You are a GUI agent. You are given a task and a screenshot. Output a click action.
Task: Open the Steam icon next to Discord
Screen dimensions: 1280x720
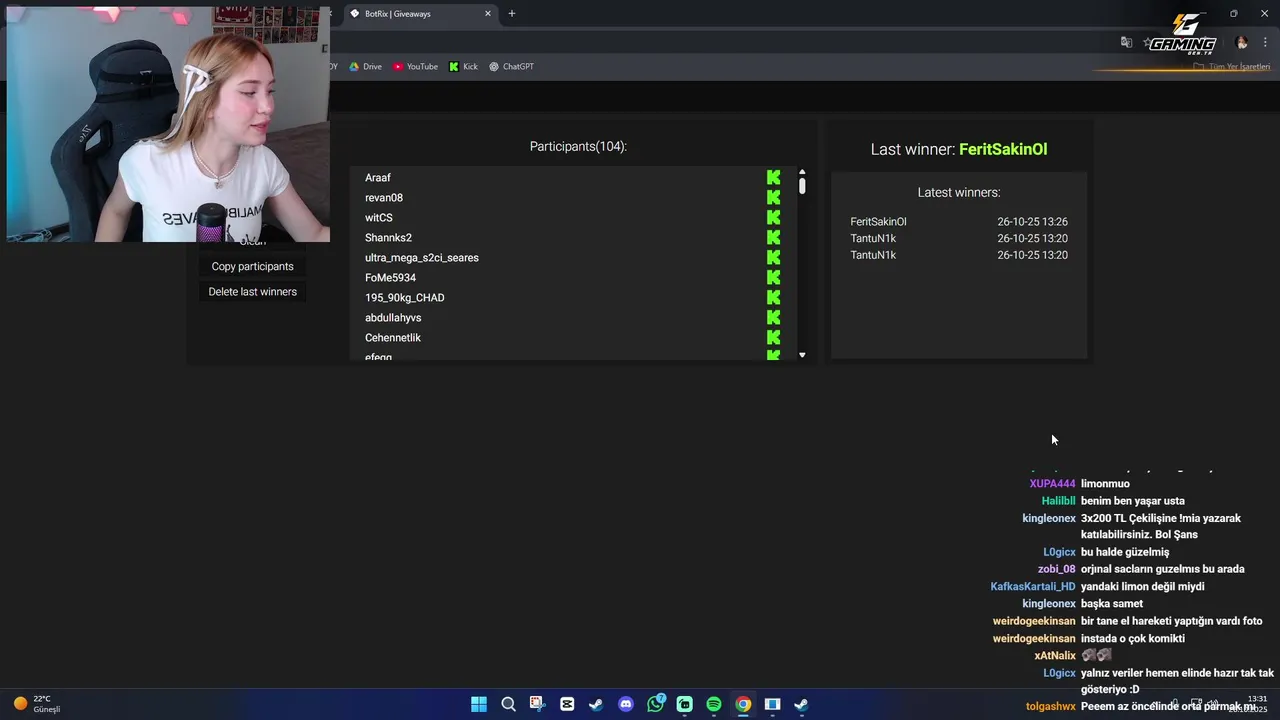point(596,704)
